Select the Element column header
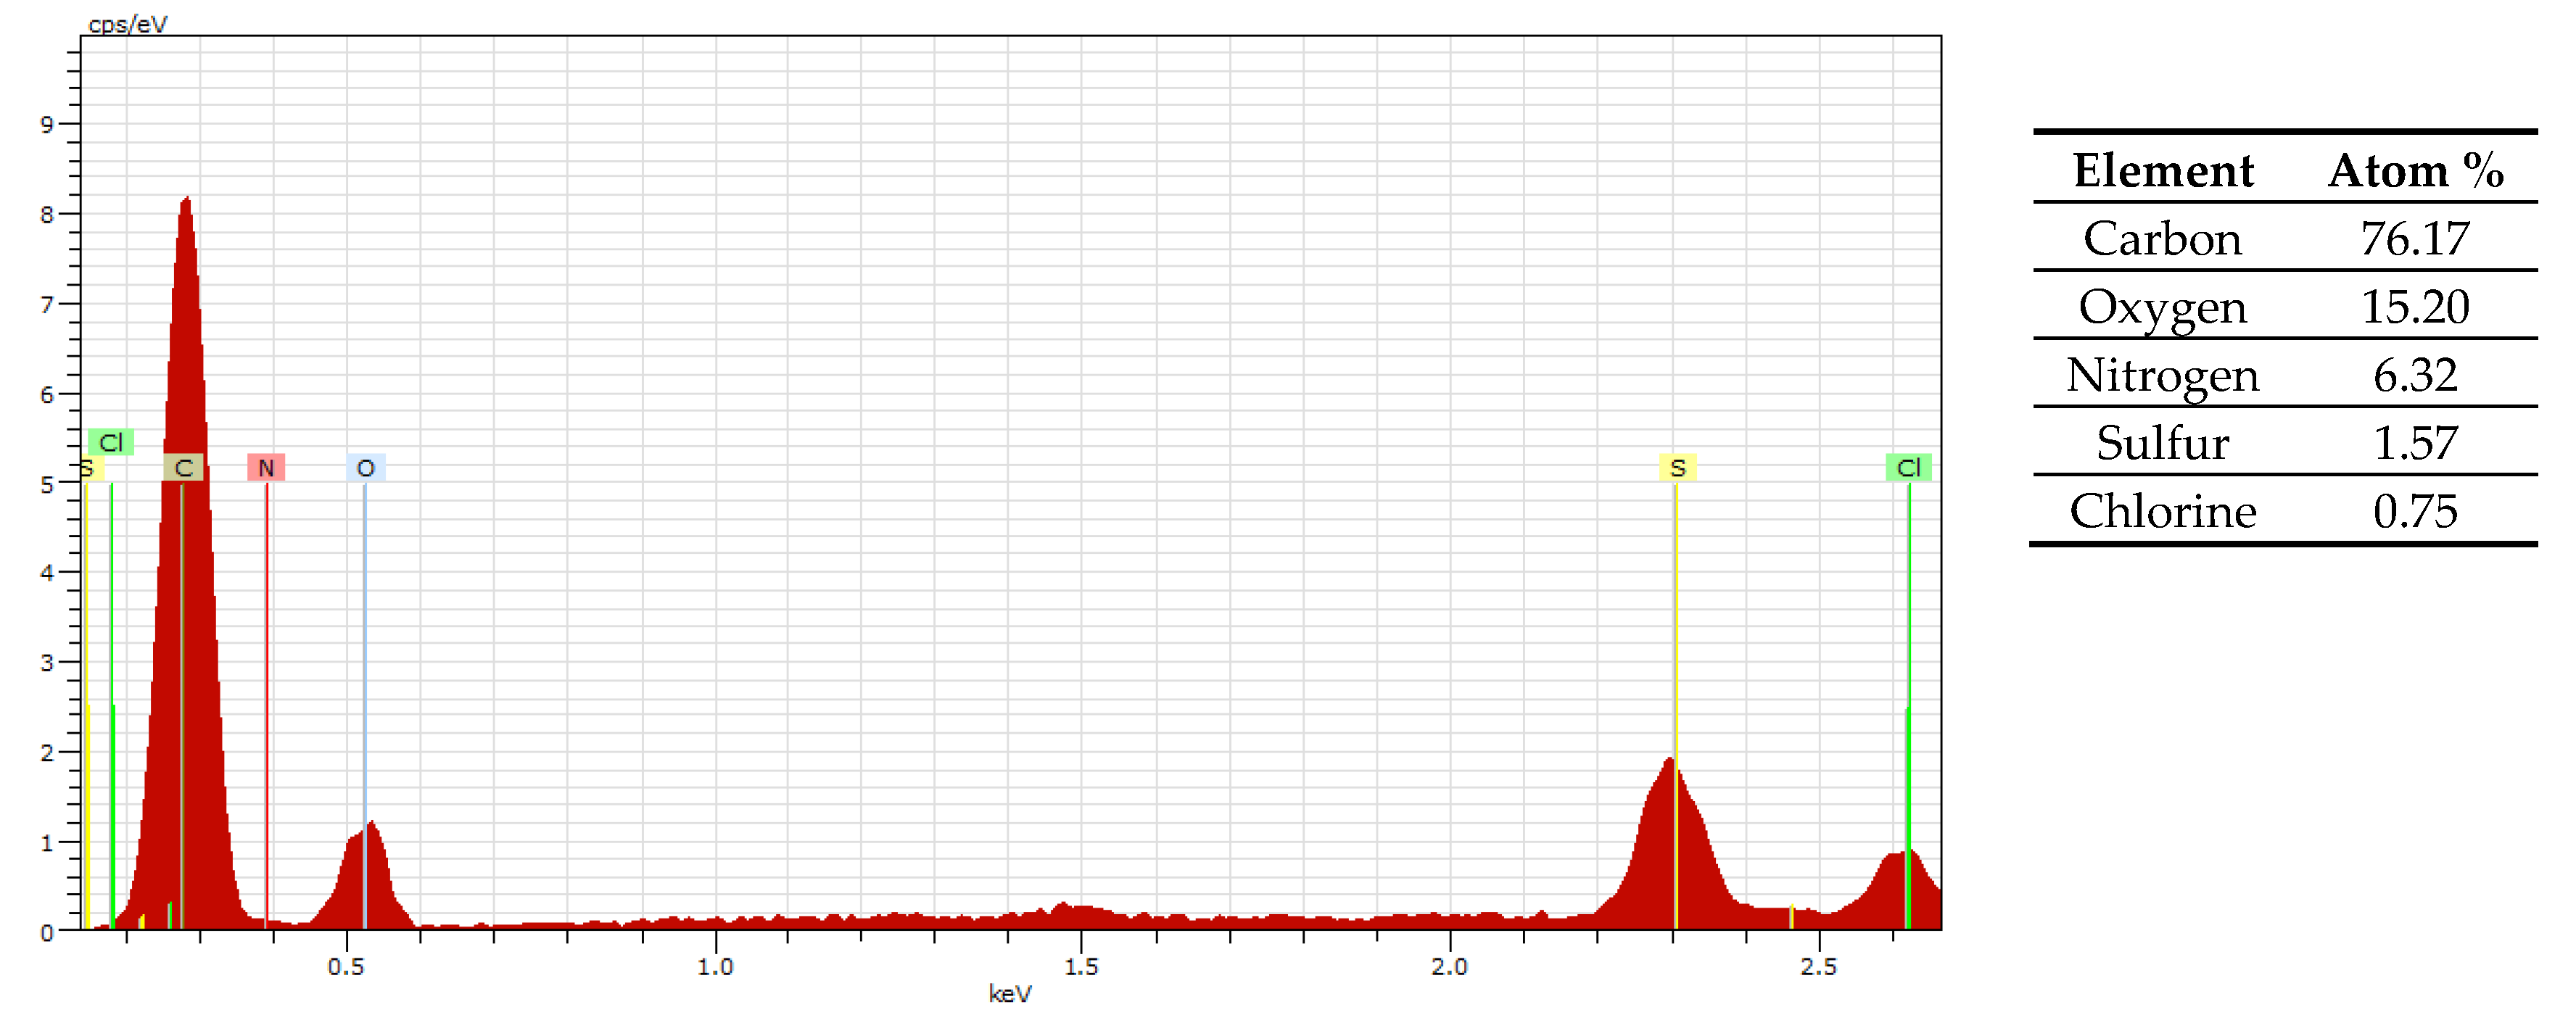This screenshot has height=1020, width=2576. (x=2162, y=171)
